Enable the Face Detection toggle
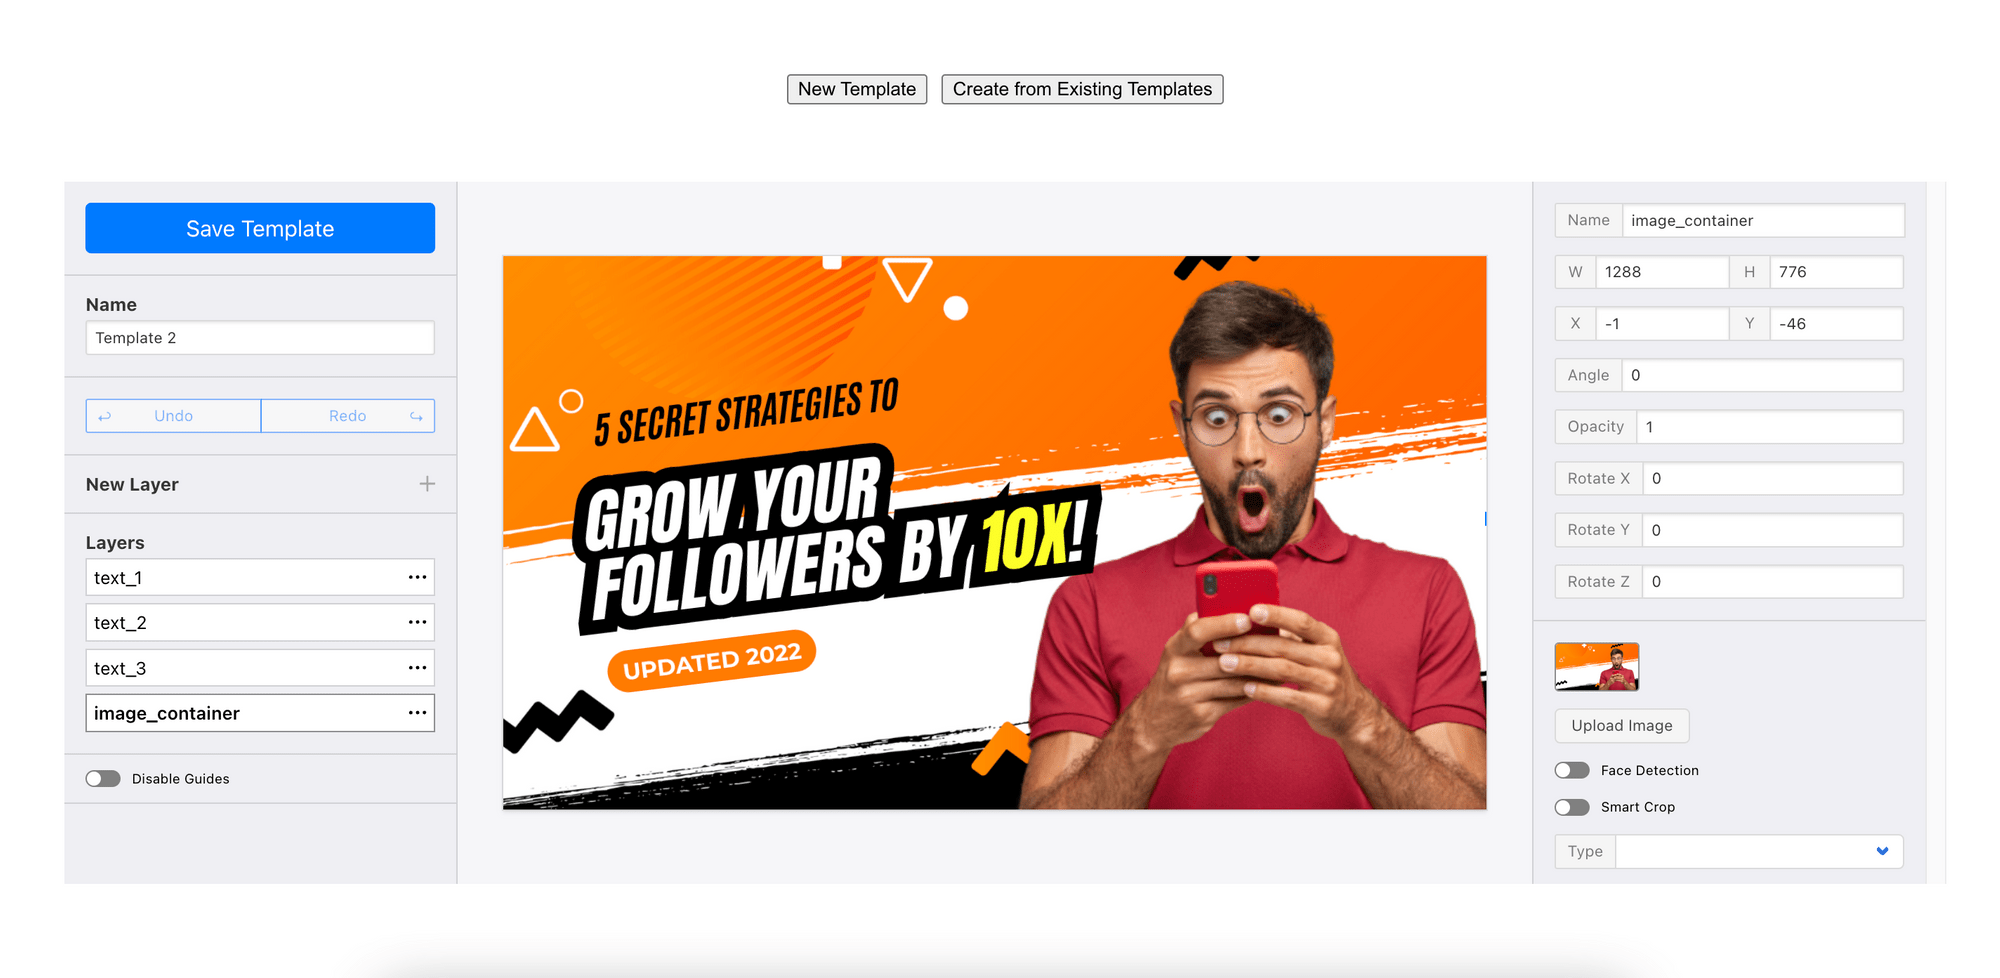The image size is (2000, 978). coord(1572,770)
